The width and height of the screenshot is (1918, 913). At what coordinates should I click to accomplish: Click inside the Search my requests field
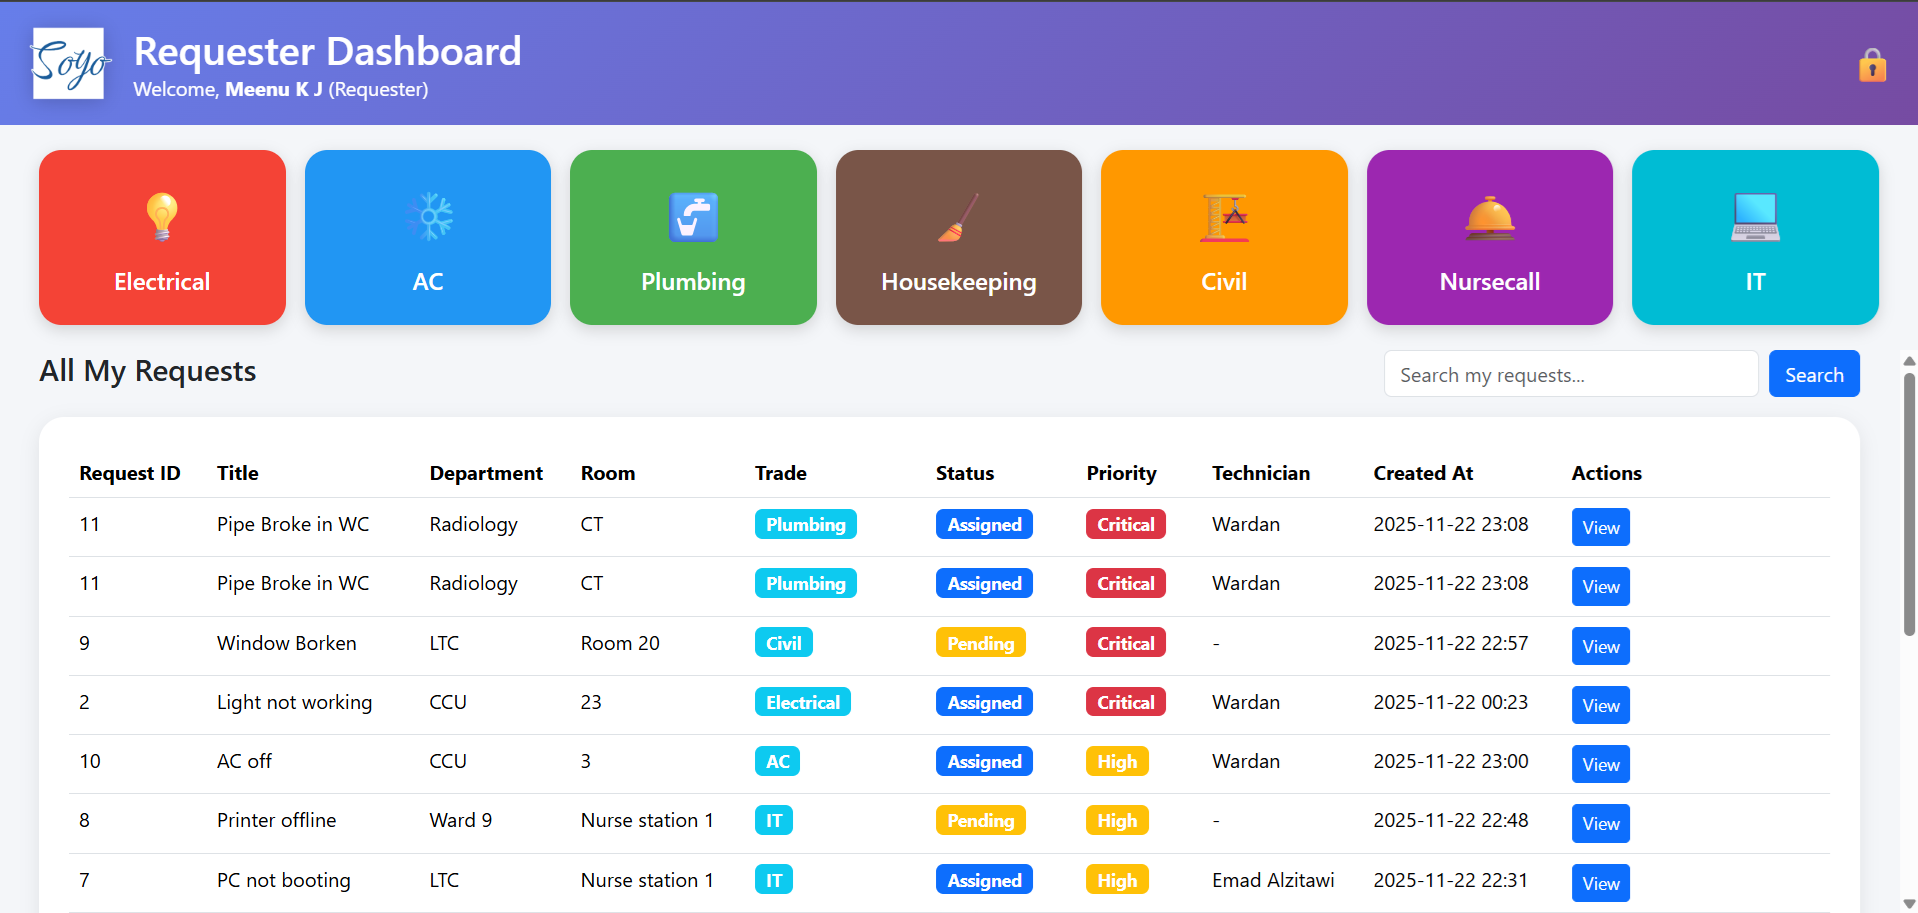pyautogui.click(x=1570, y=374)
